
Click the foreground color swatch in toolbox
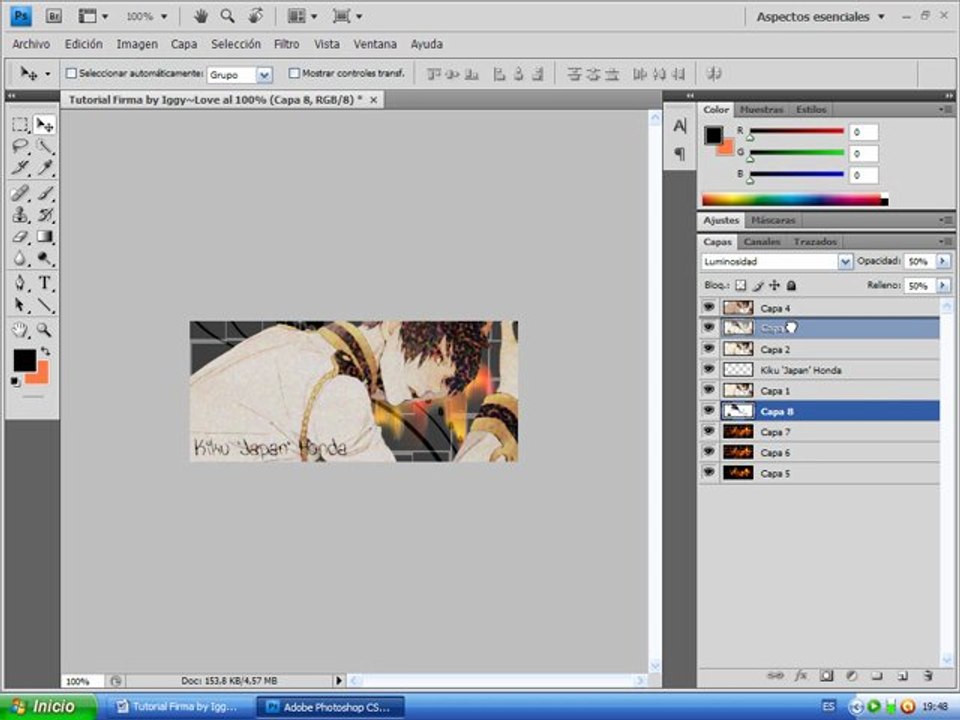(x=24, y=360)
